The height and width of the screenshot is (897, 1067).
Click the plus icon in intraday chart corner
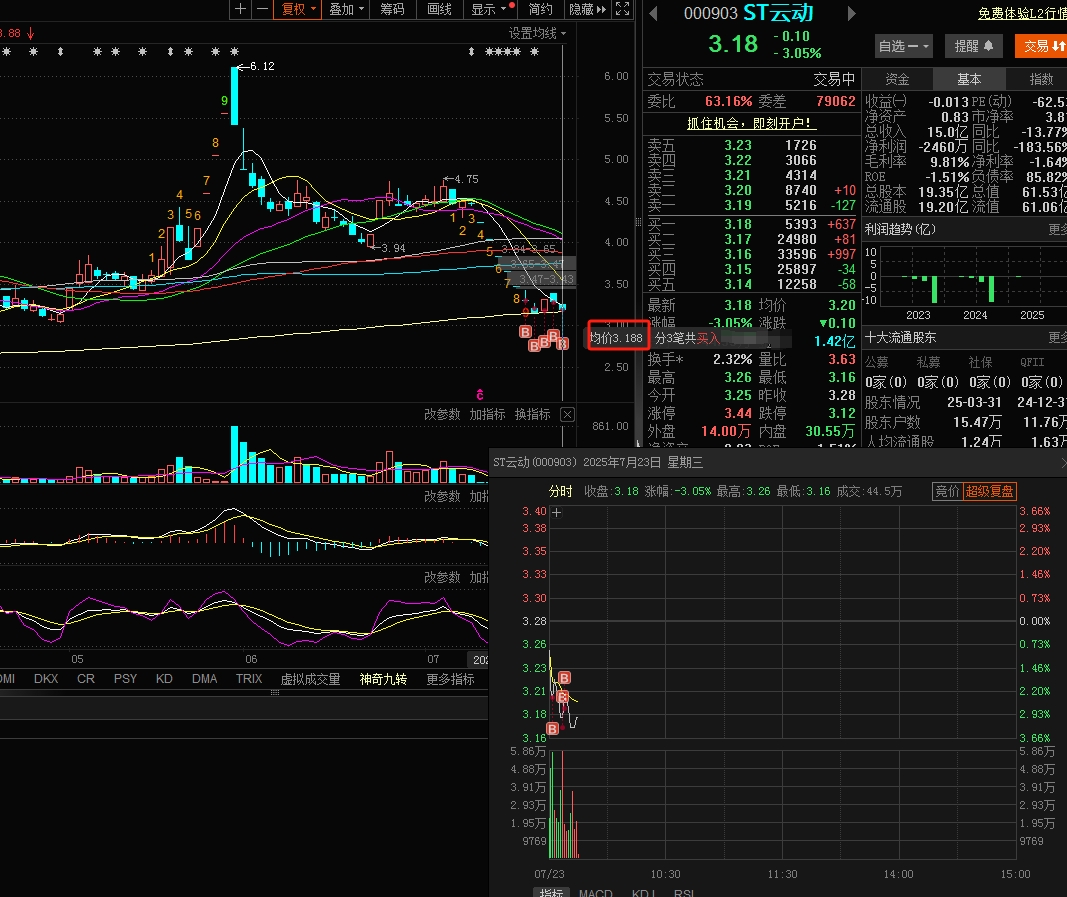point(557,512)
